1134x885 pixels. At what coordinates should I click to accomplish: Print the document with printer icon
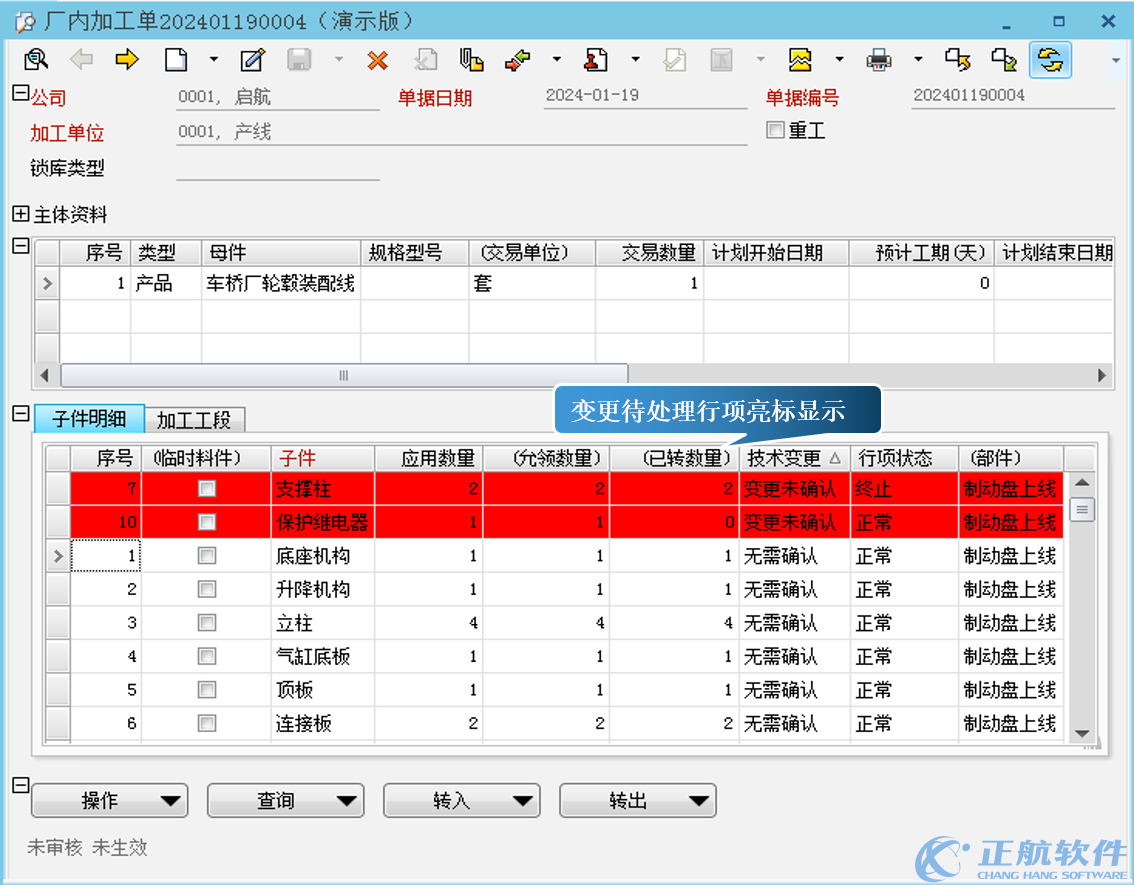coord(879,59)
